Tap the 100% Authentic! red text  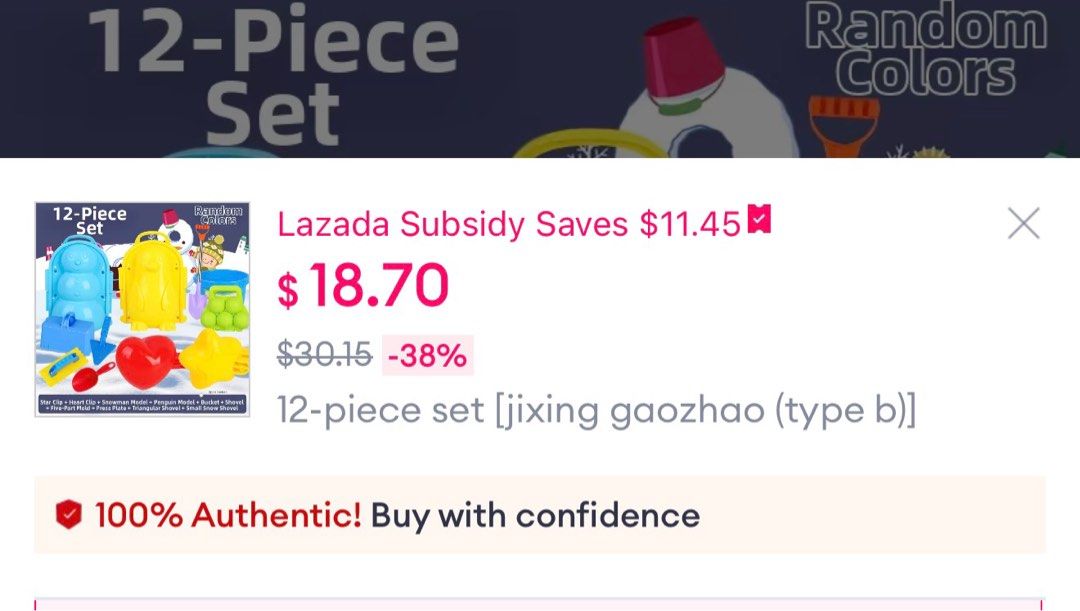tap(228, 515)
